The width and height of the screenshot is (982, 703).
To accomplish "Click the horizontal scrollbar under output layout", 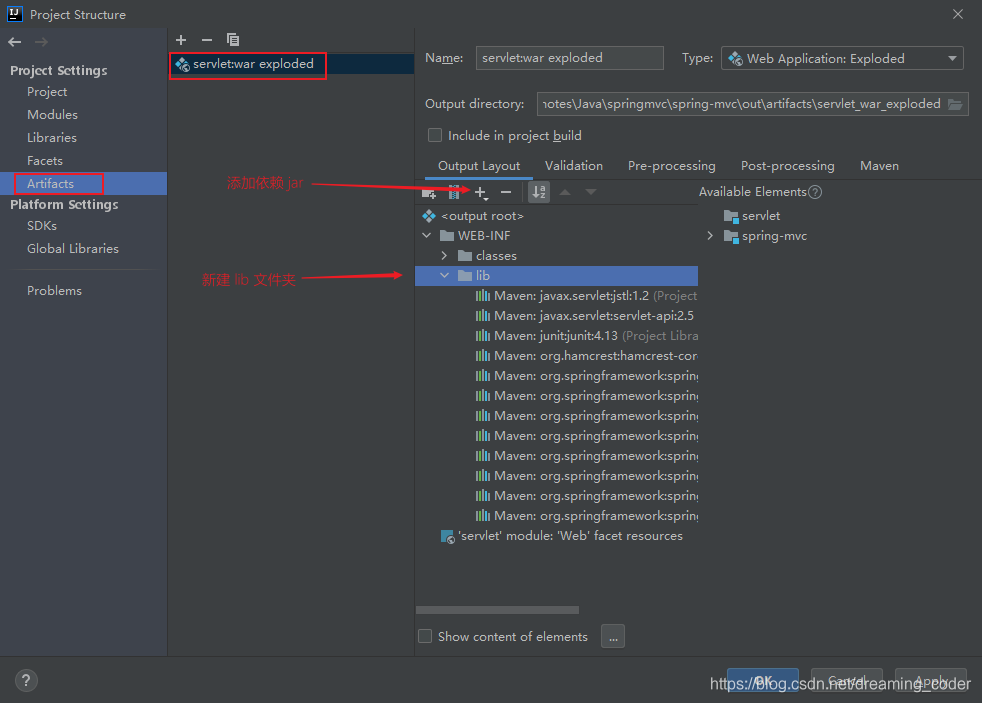I will tap(497, 610).
